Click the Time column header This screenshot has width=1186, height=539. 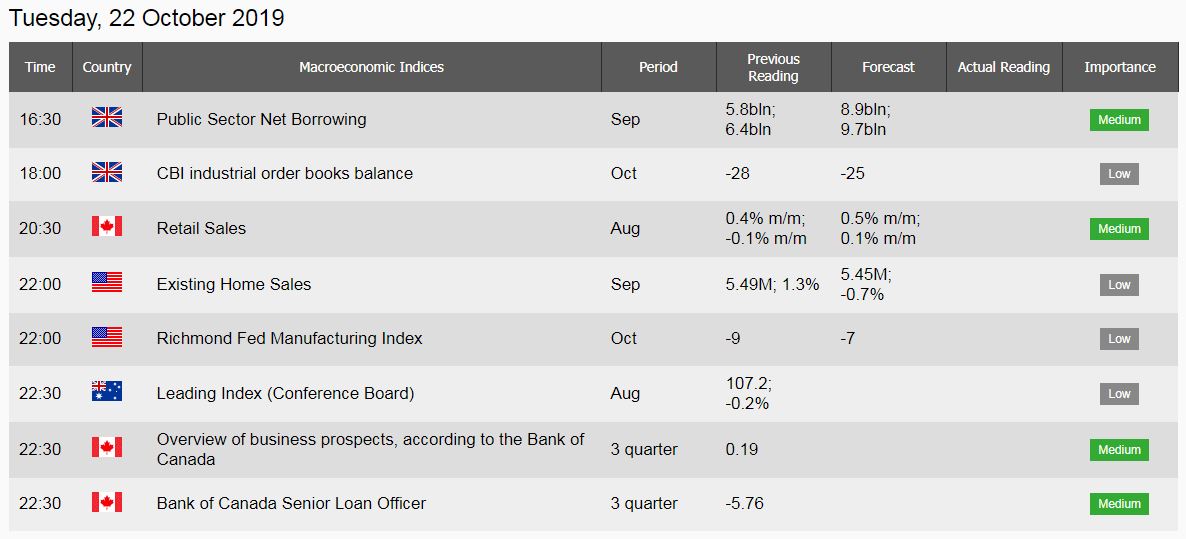click(40, 67)
